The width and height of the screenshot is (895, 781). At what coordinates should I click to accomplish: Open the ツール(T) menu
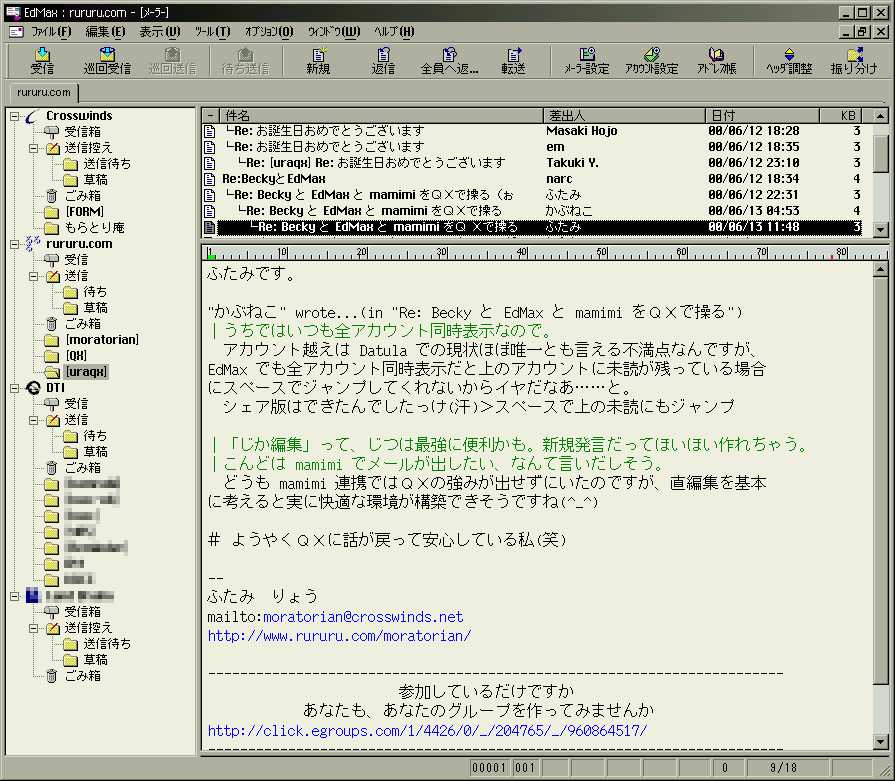(x=212, y=31)
